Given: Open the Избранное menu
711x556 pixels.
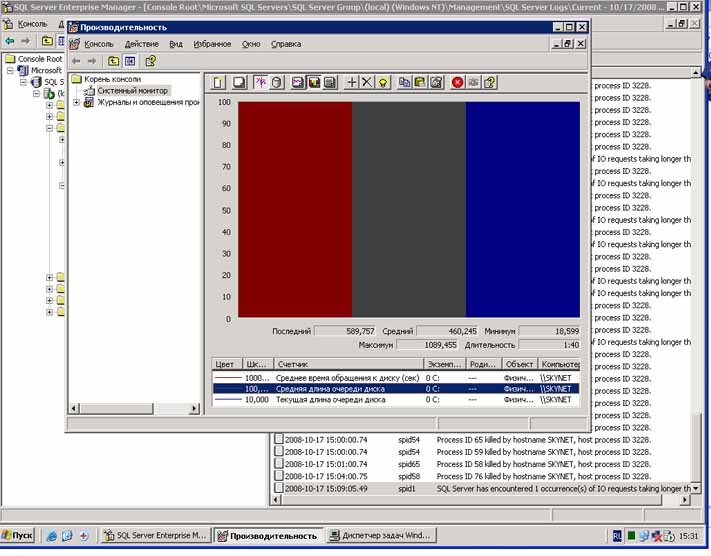Looking at the screenshot, I should click(x=213, y=44).
